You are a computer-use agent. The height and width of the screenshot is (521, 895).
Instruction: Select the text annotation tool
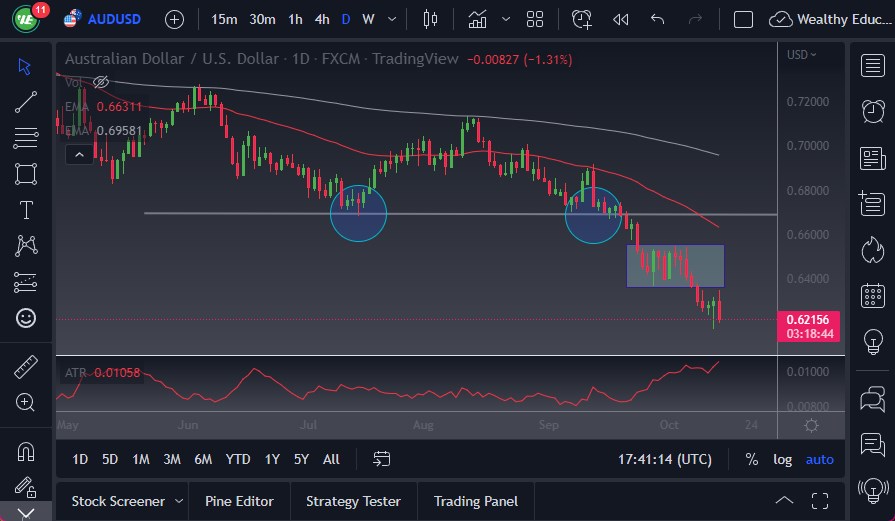point(26,210)
